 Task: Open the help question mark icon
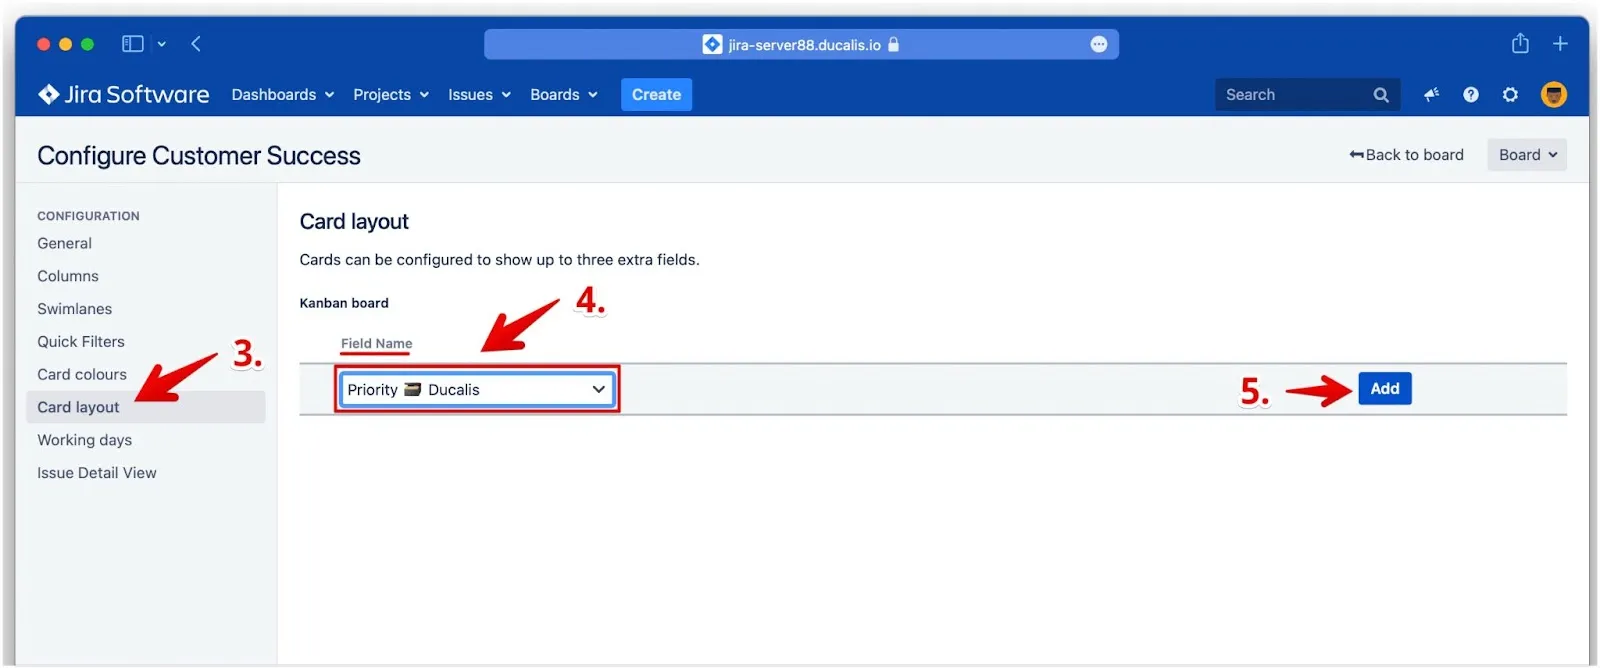pos(1470,94)
